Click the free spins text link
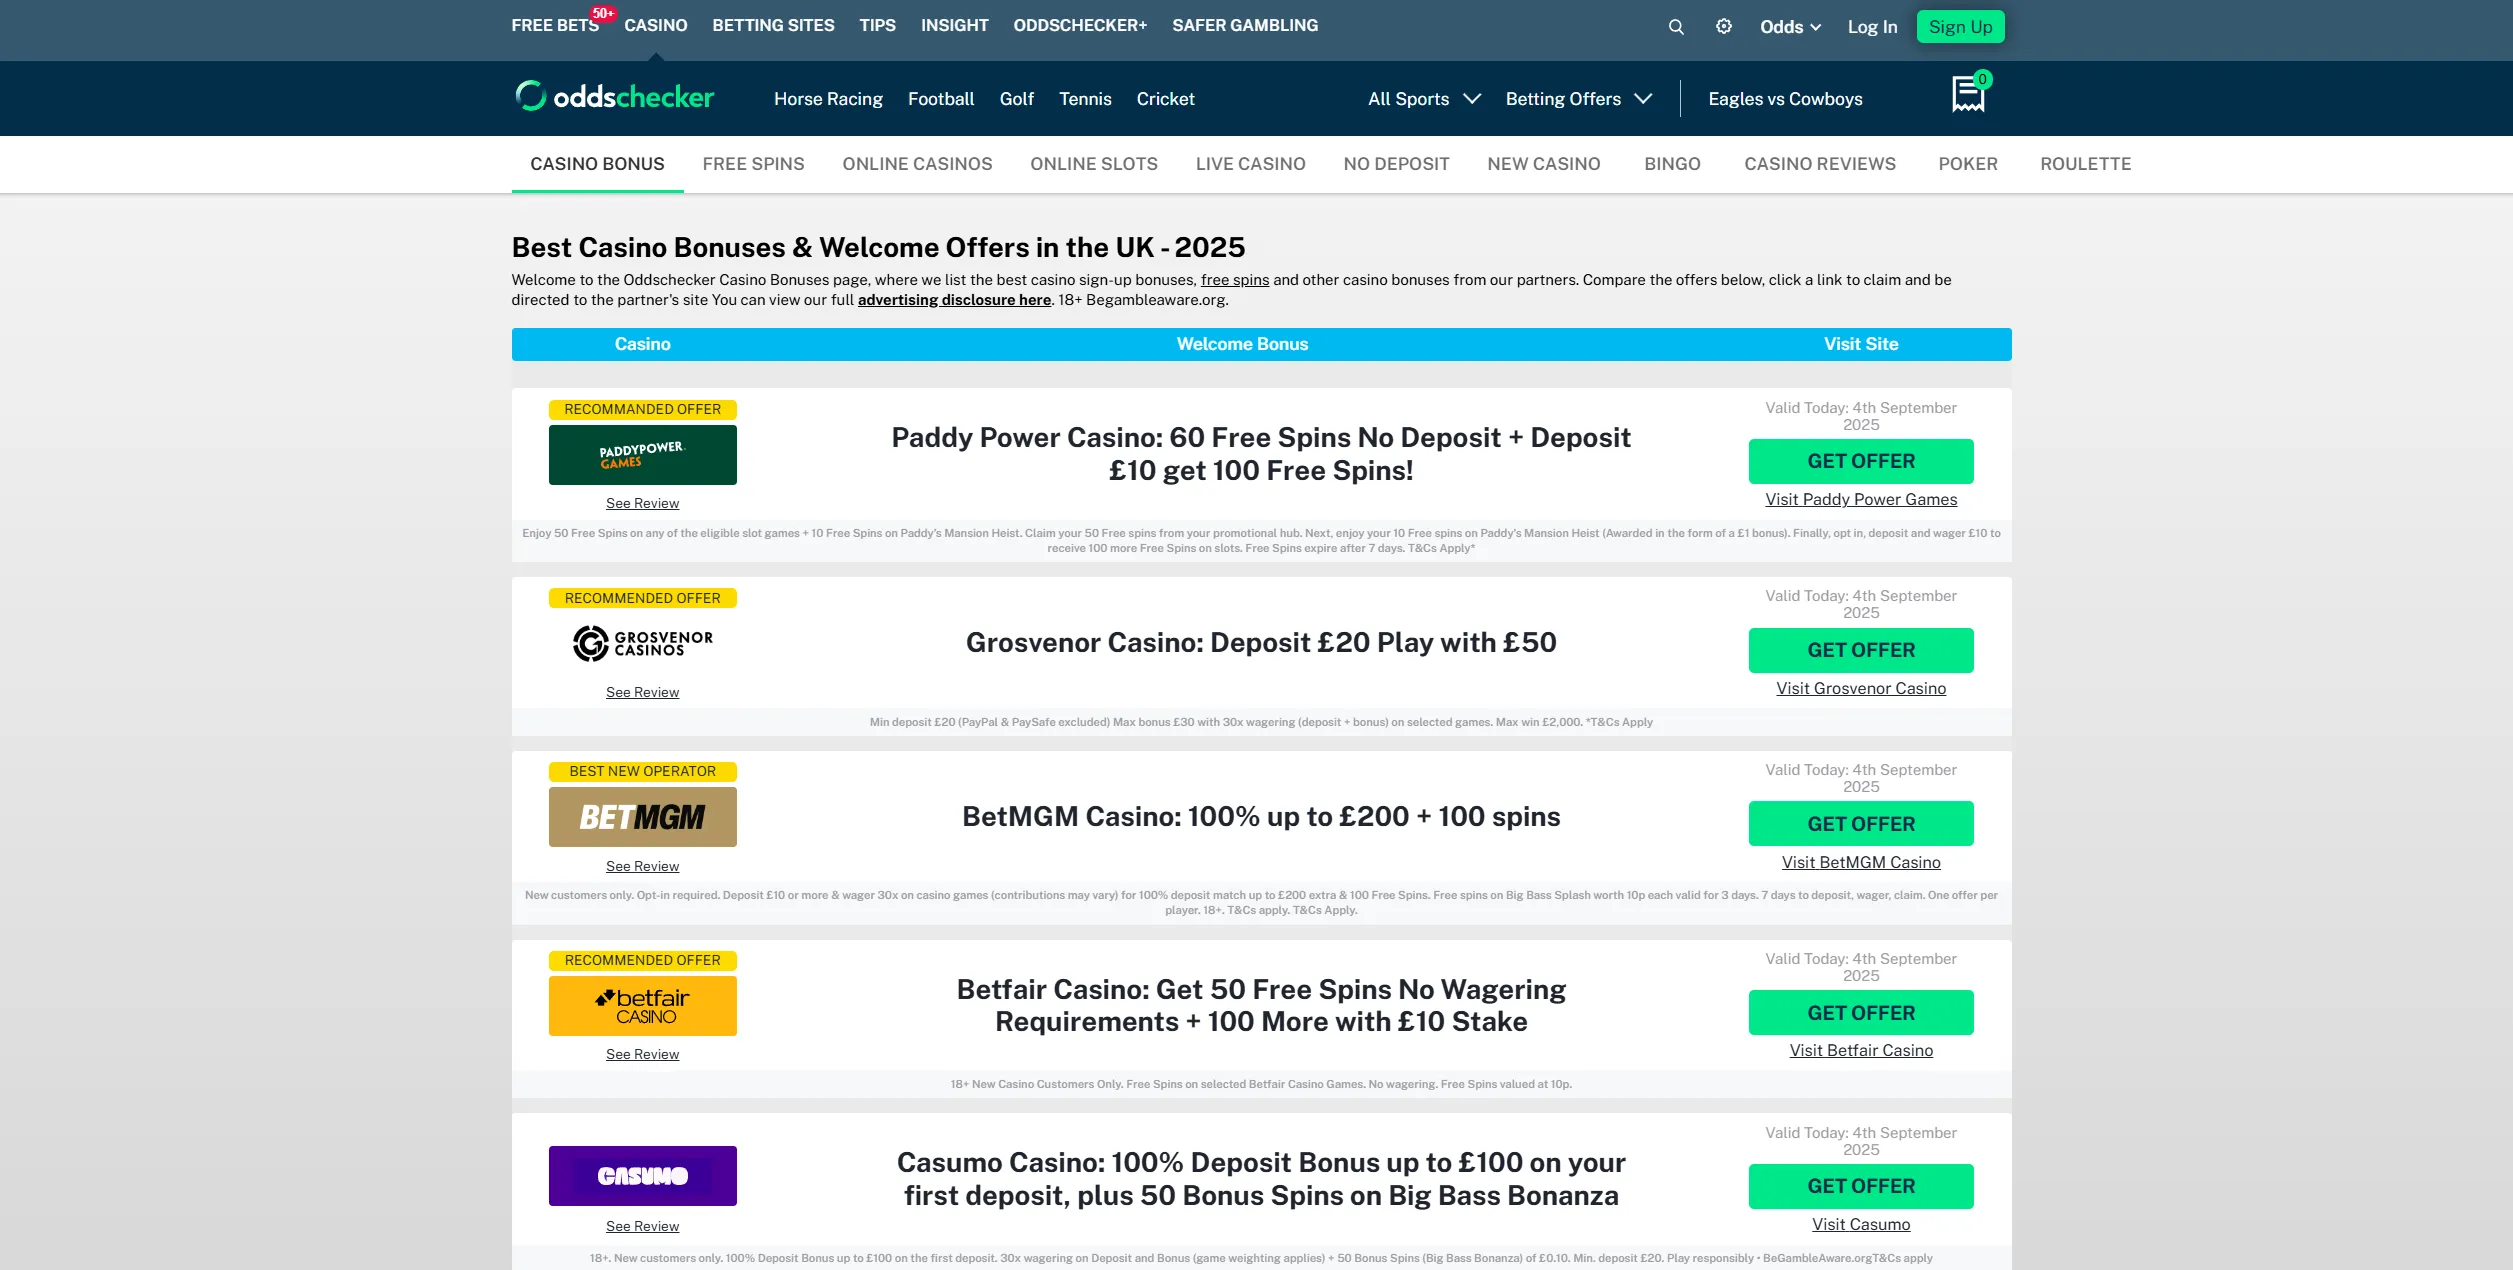The width and height of the screenshot is (2513, 1270). [x=1235, y=280]
